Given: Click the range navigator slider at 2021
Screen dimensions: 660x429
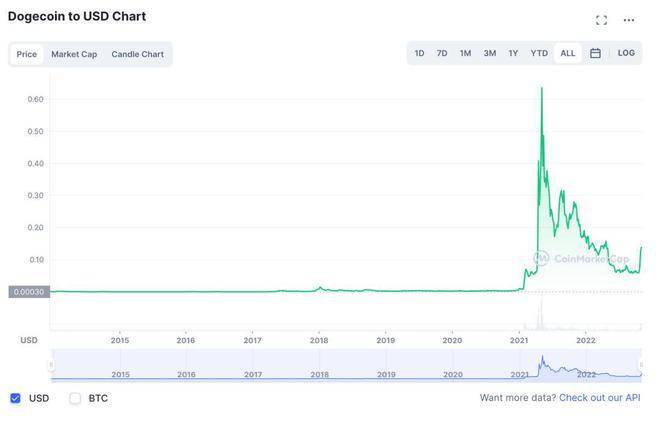Looking at the screenshot, I should [x=519, y=367].
